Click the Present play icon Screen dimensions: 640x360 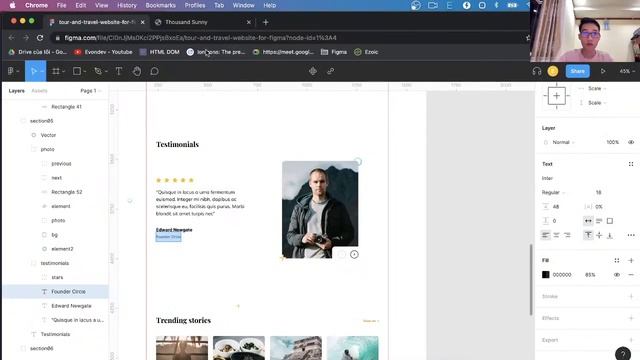pyautogui.click(x=603, y=71)
